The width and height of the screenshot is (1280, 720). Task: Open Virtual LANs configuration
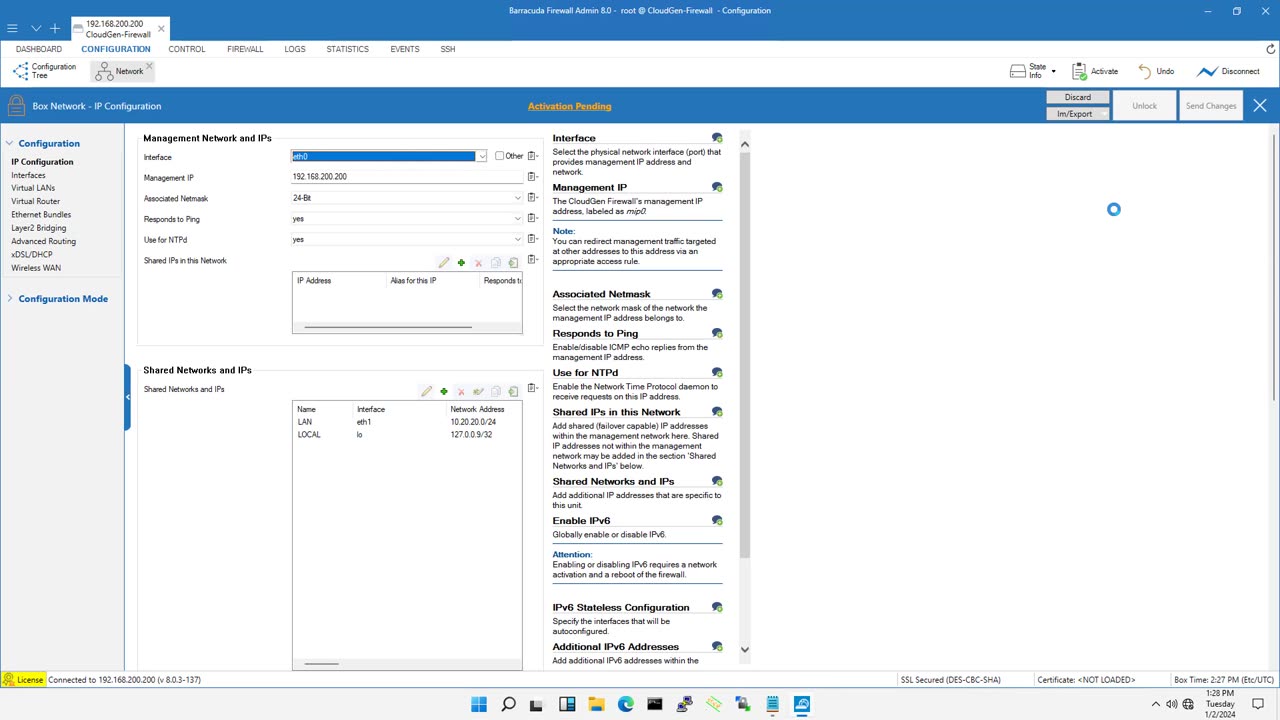coord(33,188)
